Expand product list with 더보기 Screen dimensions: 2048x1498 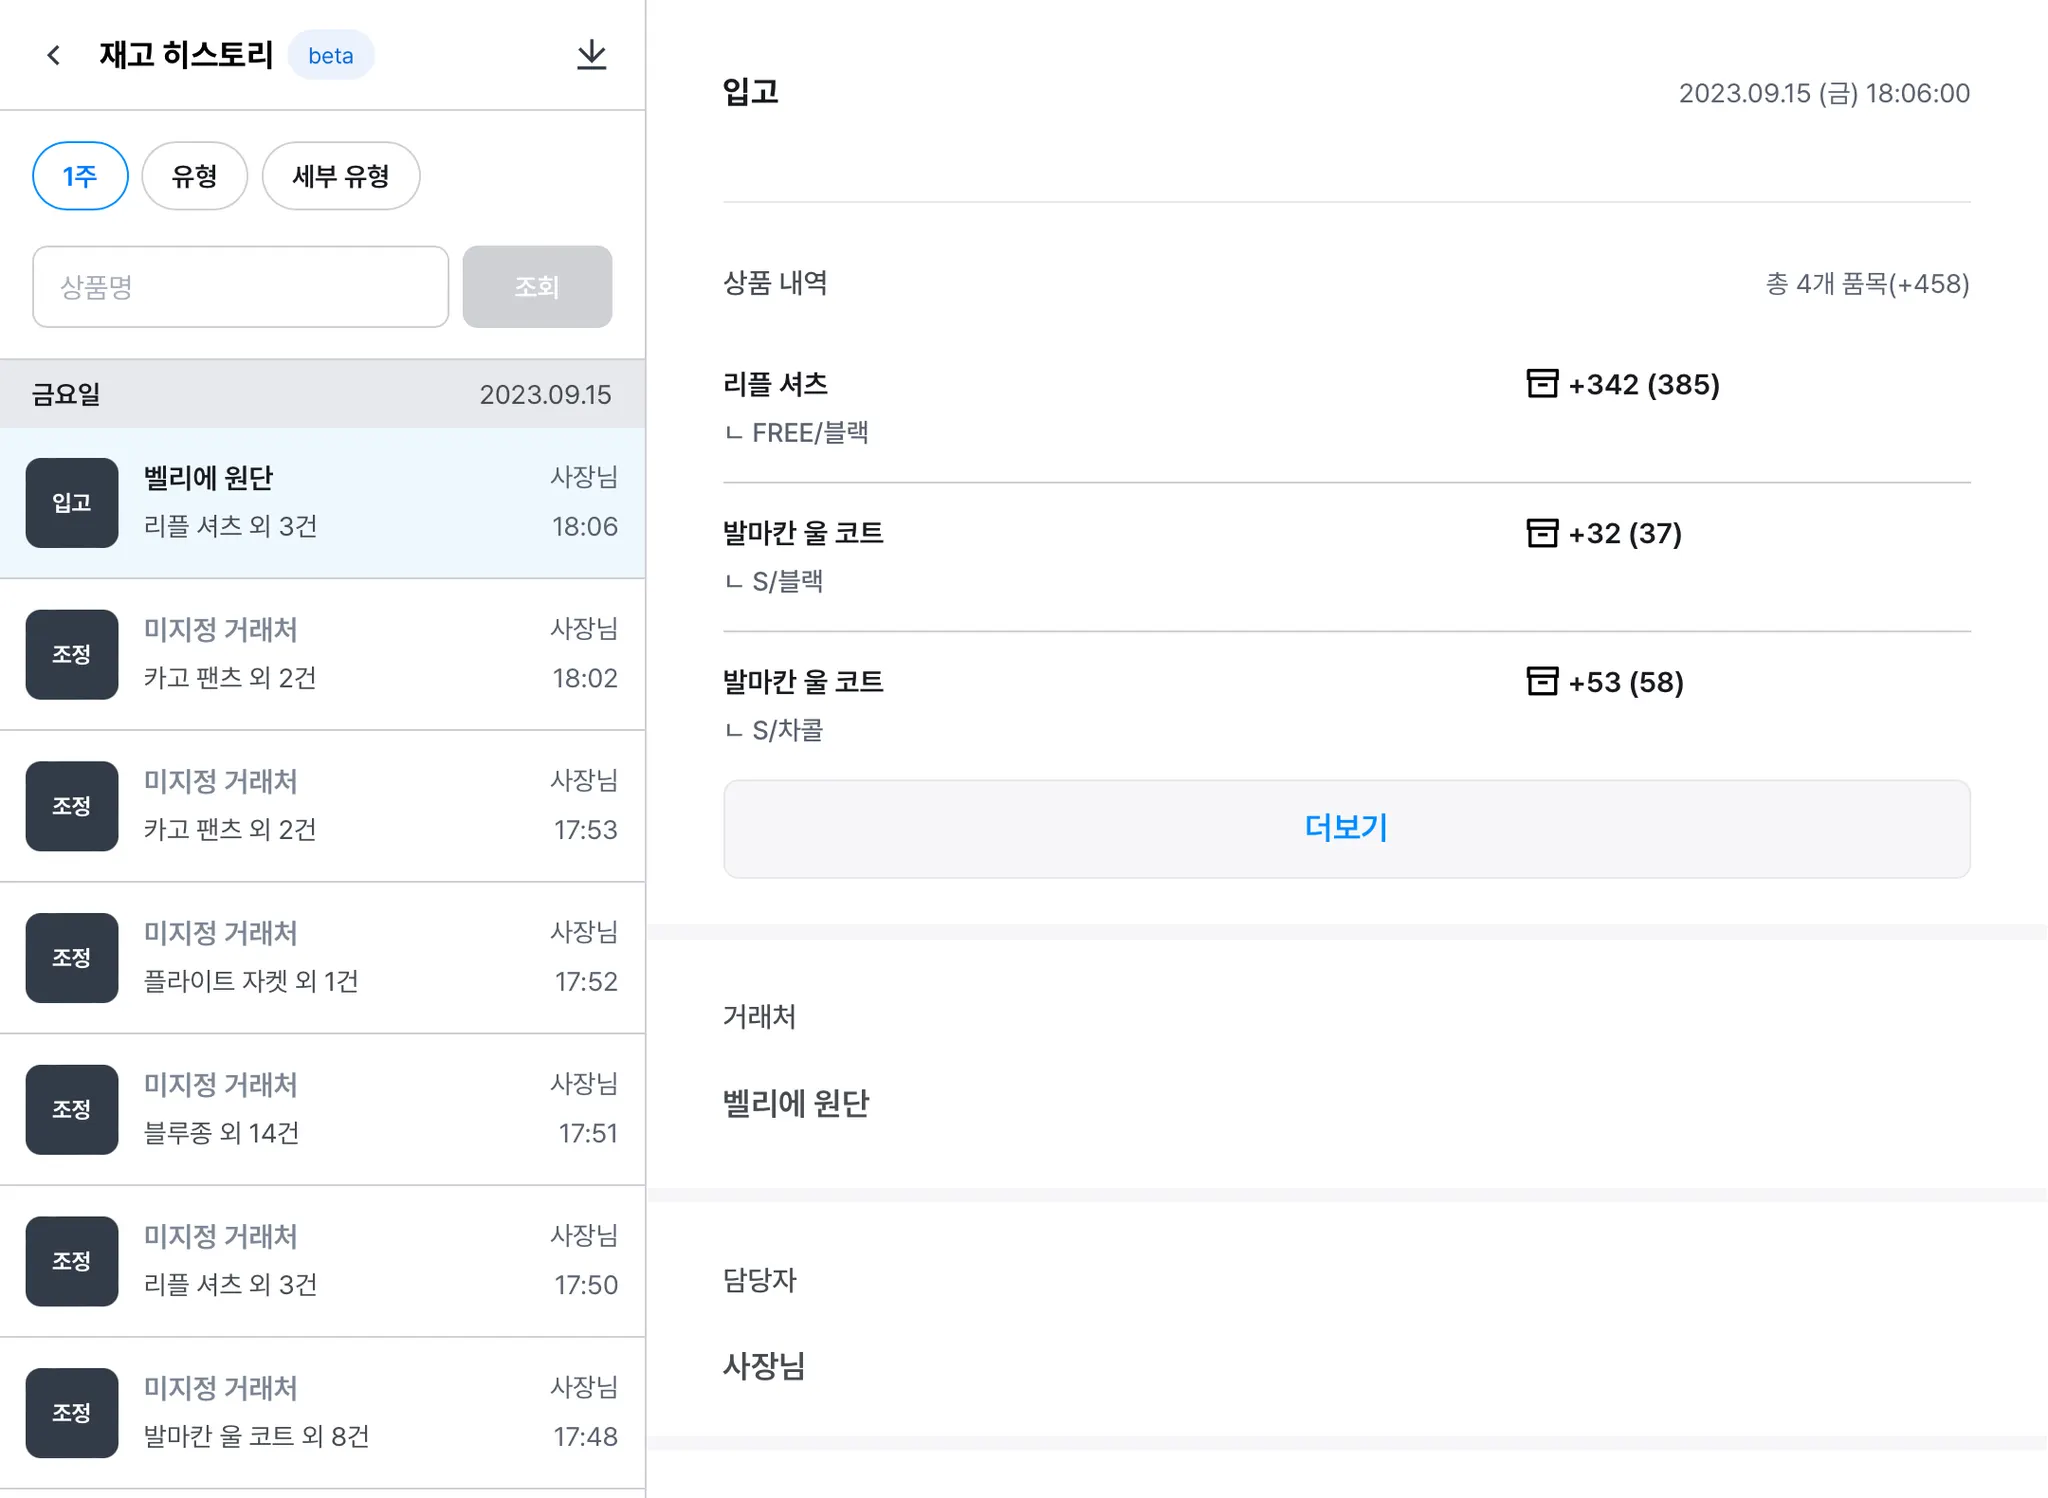1346,828
